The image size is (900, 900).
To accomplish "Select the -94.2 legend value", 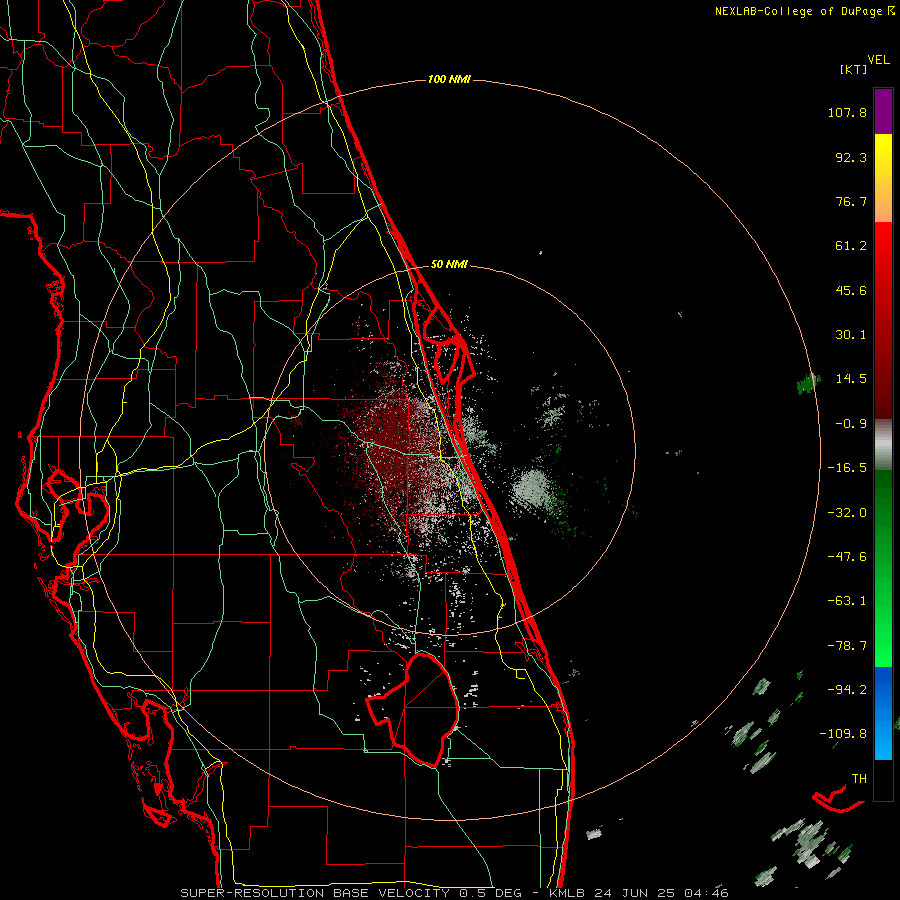I will click(847, 689).
